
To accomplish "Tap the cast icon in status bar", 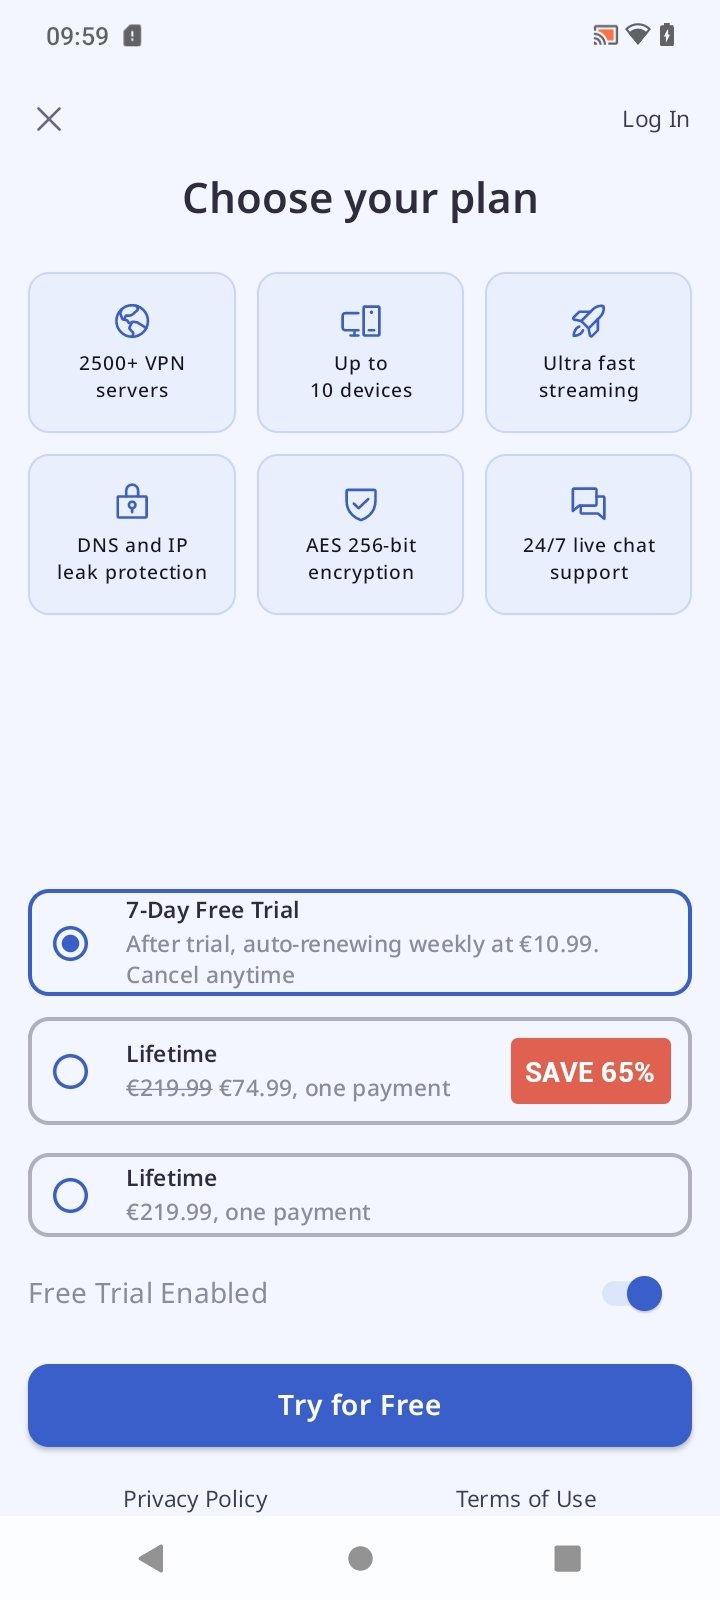I will pyautogui.click(x=605, y=36).
